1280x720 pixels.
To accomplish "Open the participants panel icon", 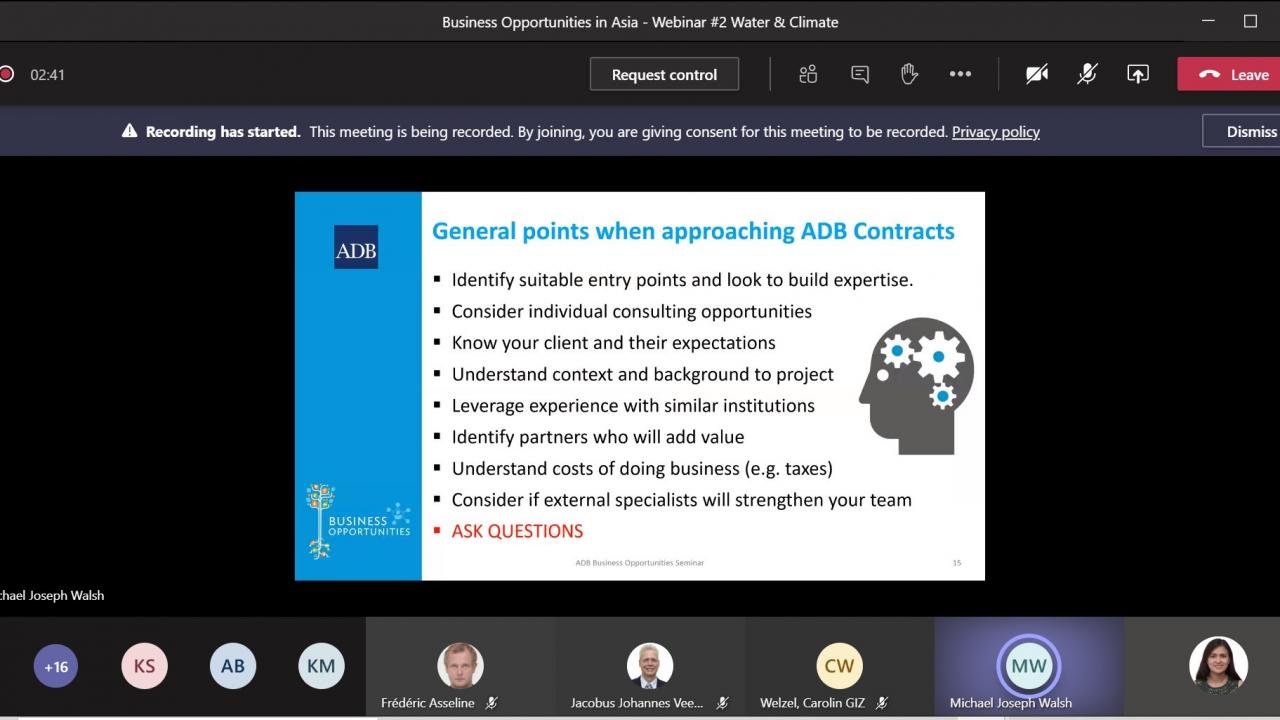I will coord(808,74).
